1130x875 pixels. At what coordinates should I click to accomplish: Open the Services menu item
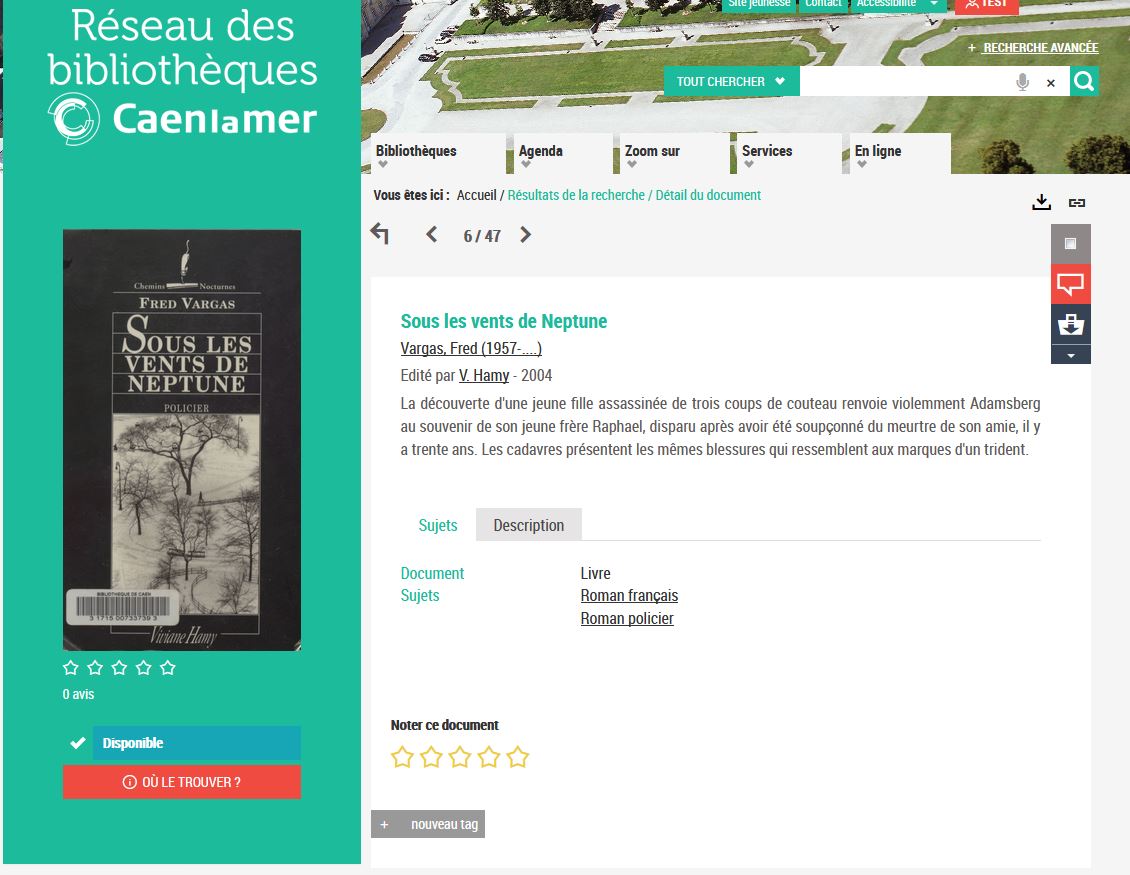(x=767, y=154)
